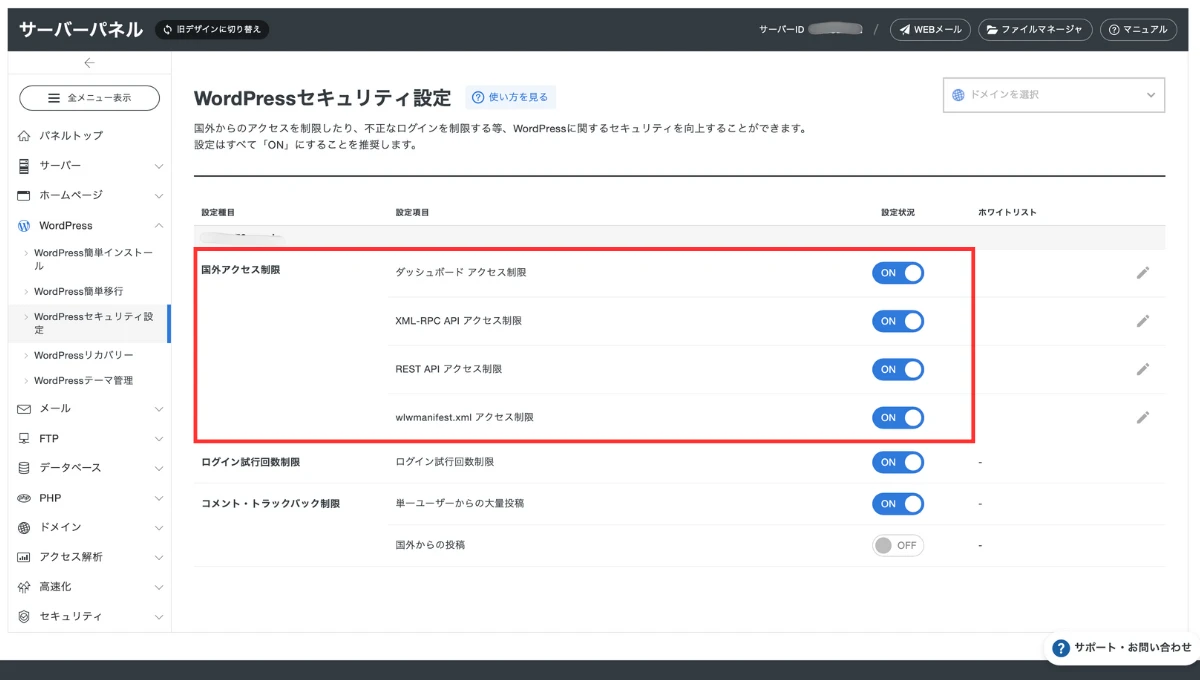
Task: Open WordPress簡単移行 submenu item
Action: pos(78,291)
